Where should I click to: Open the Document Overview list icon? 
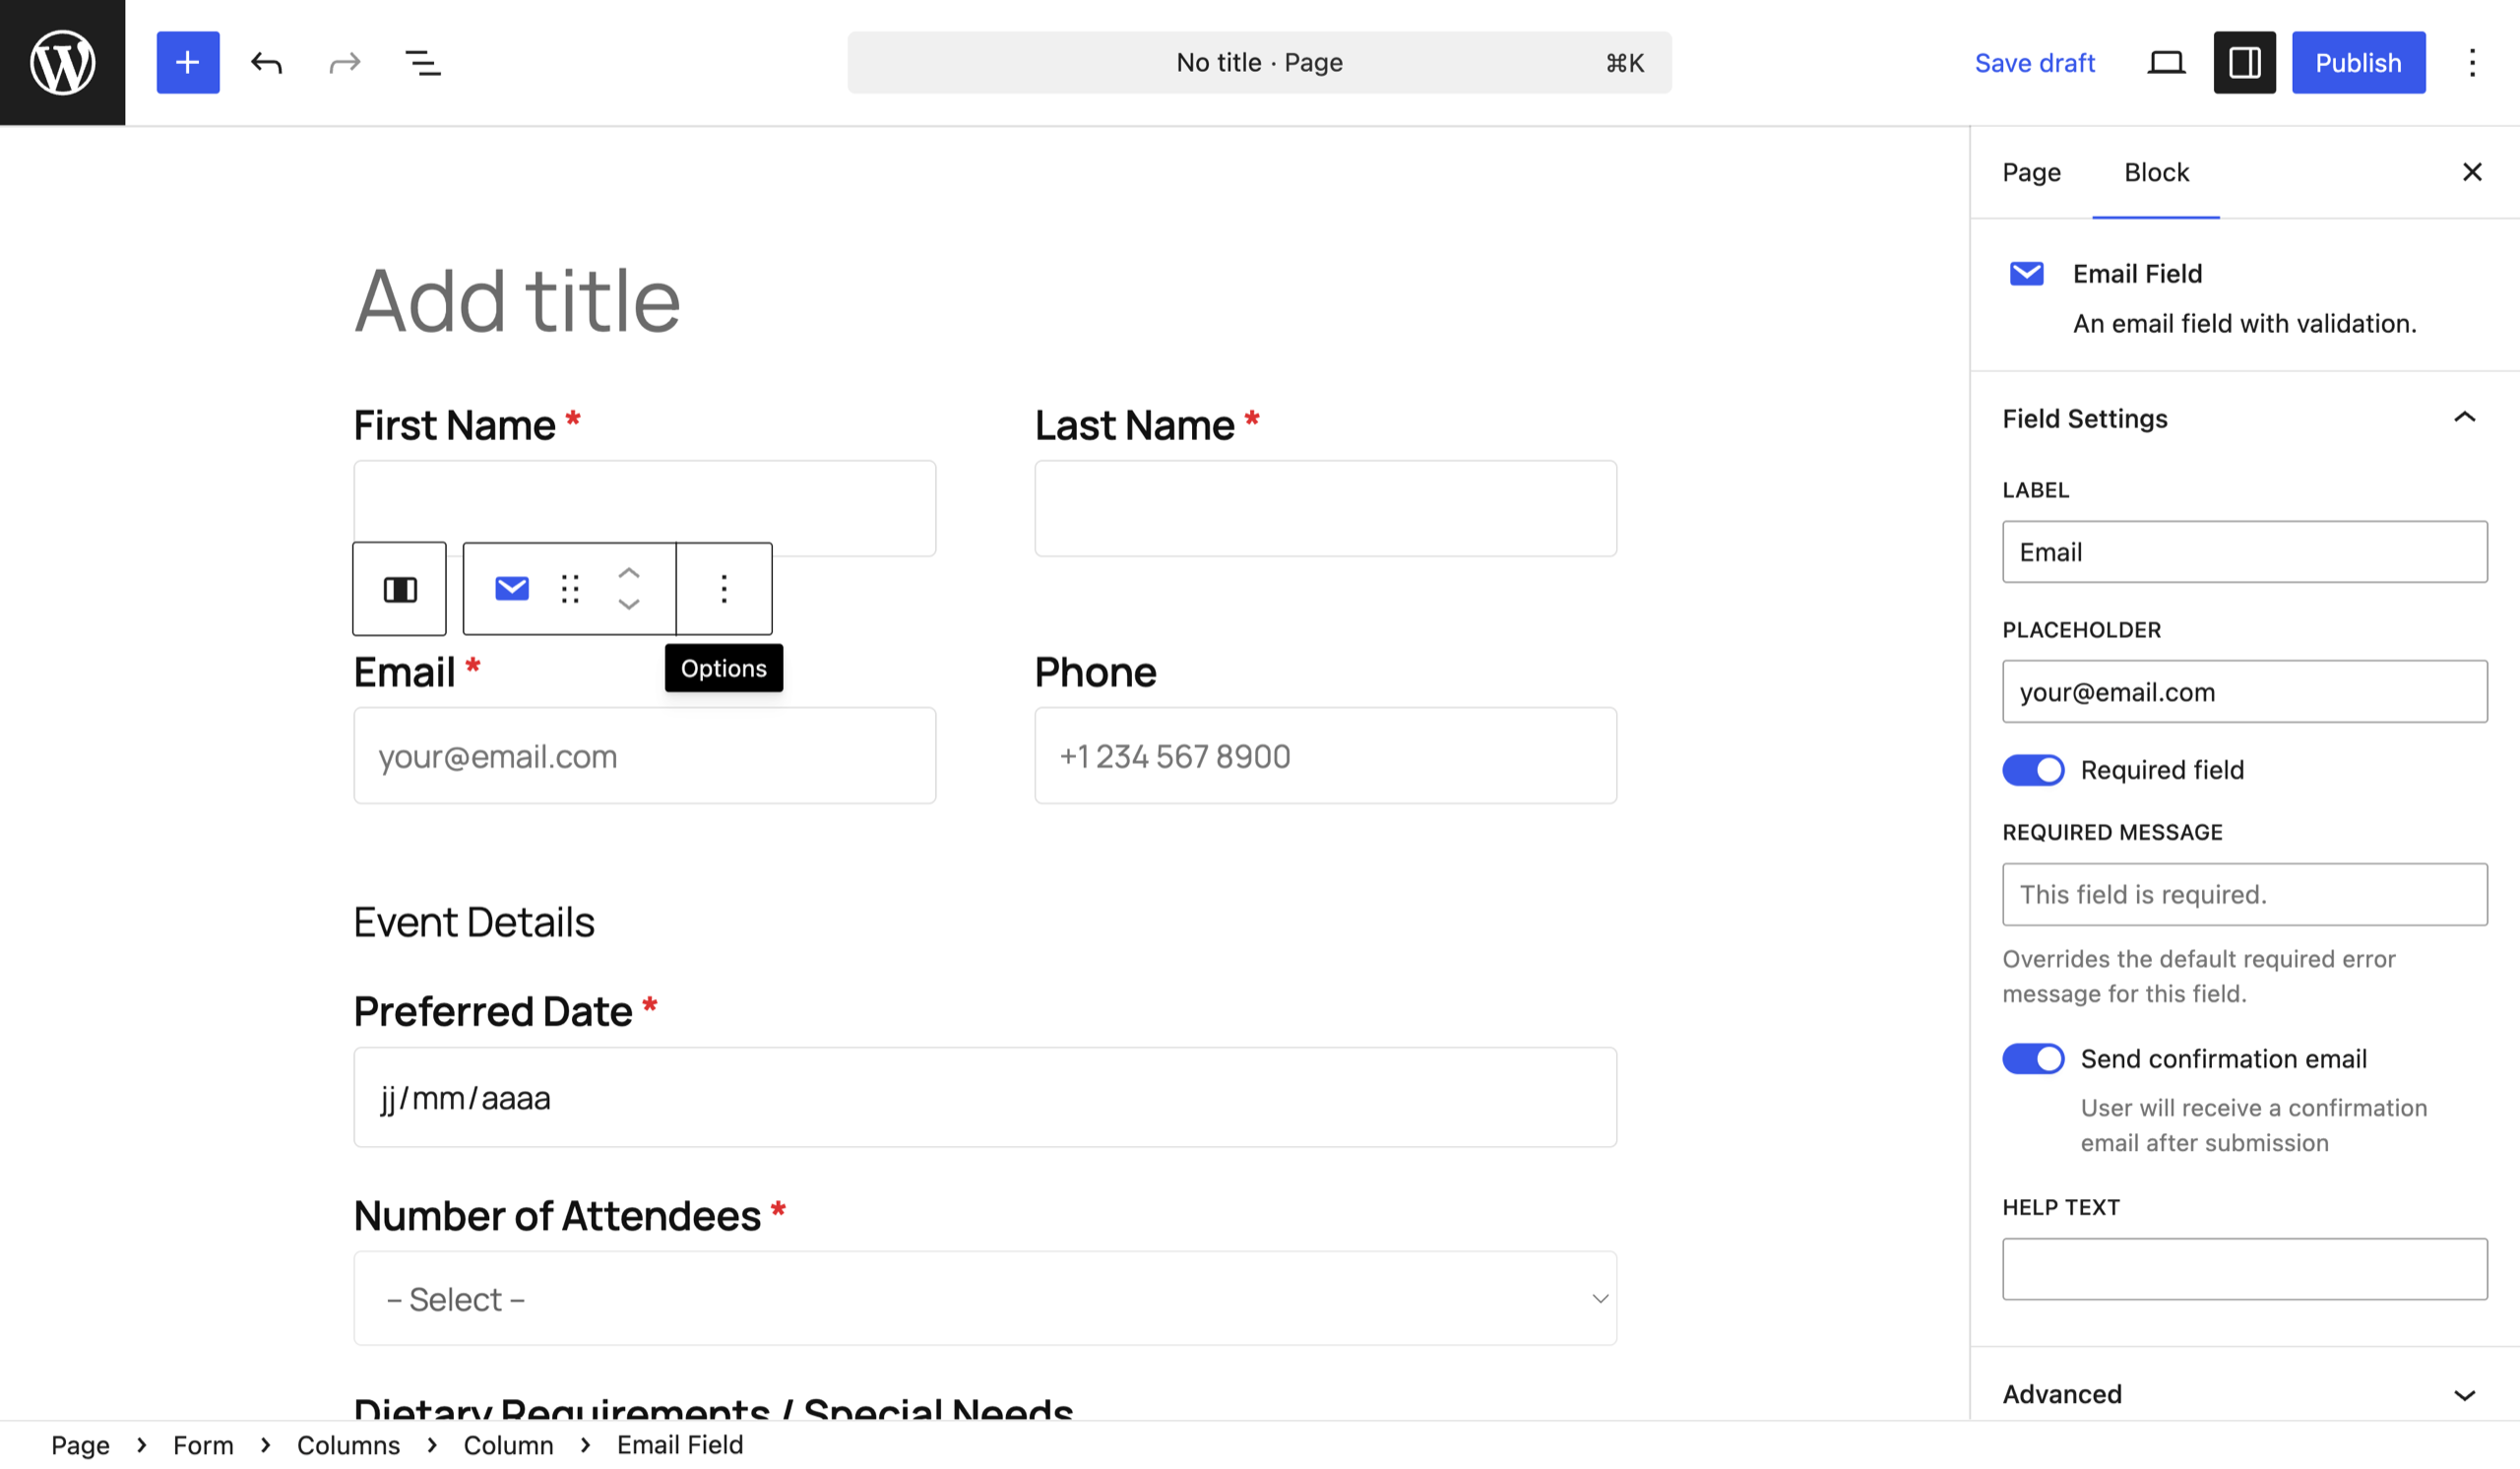[x=422, y=63]
